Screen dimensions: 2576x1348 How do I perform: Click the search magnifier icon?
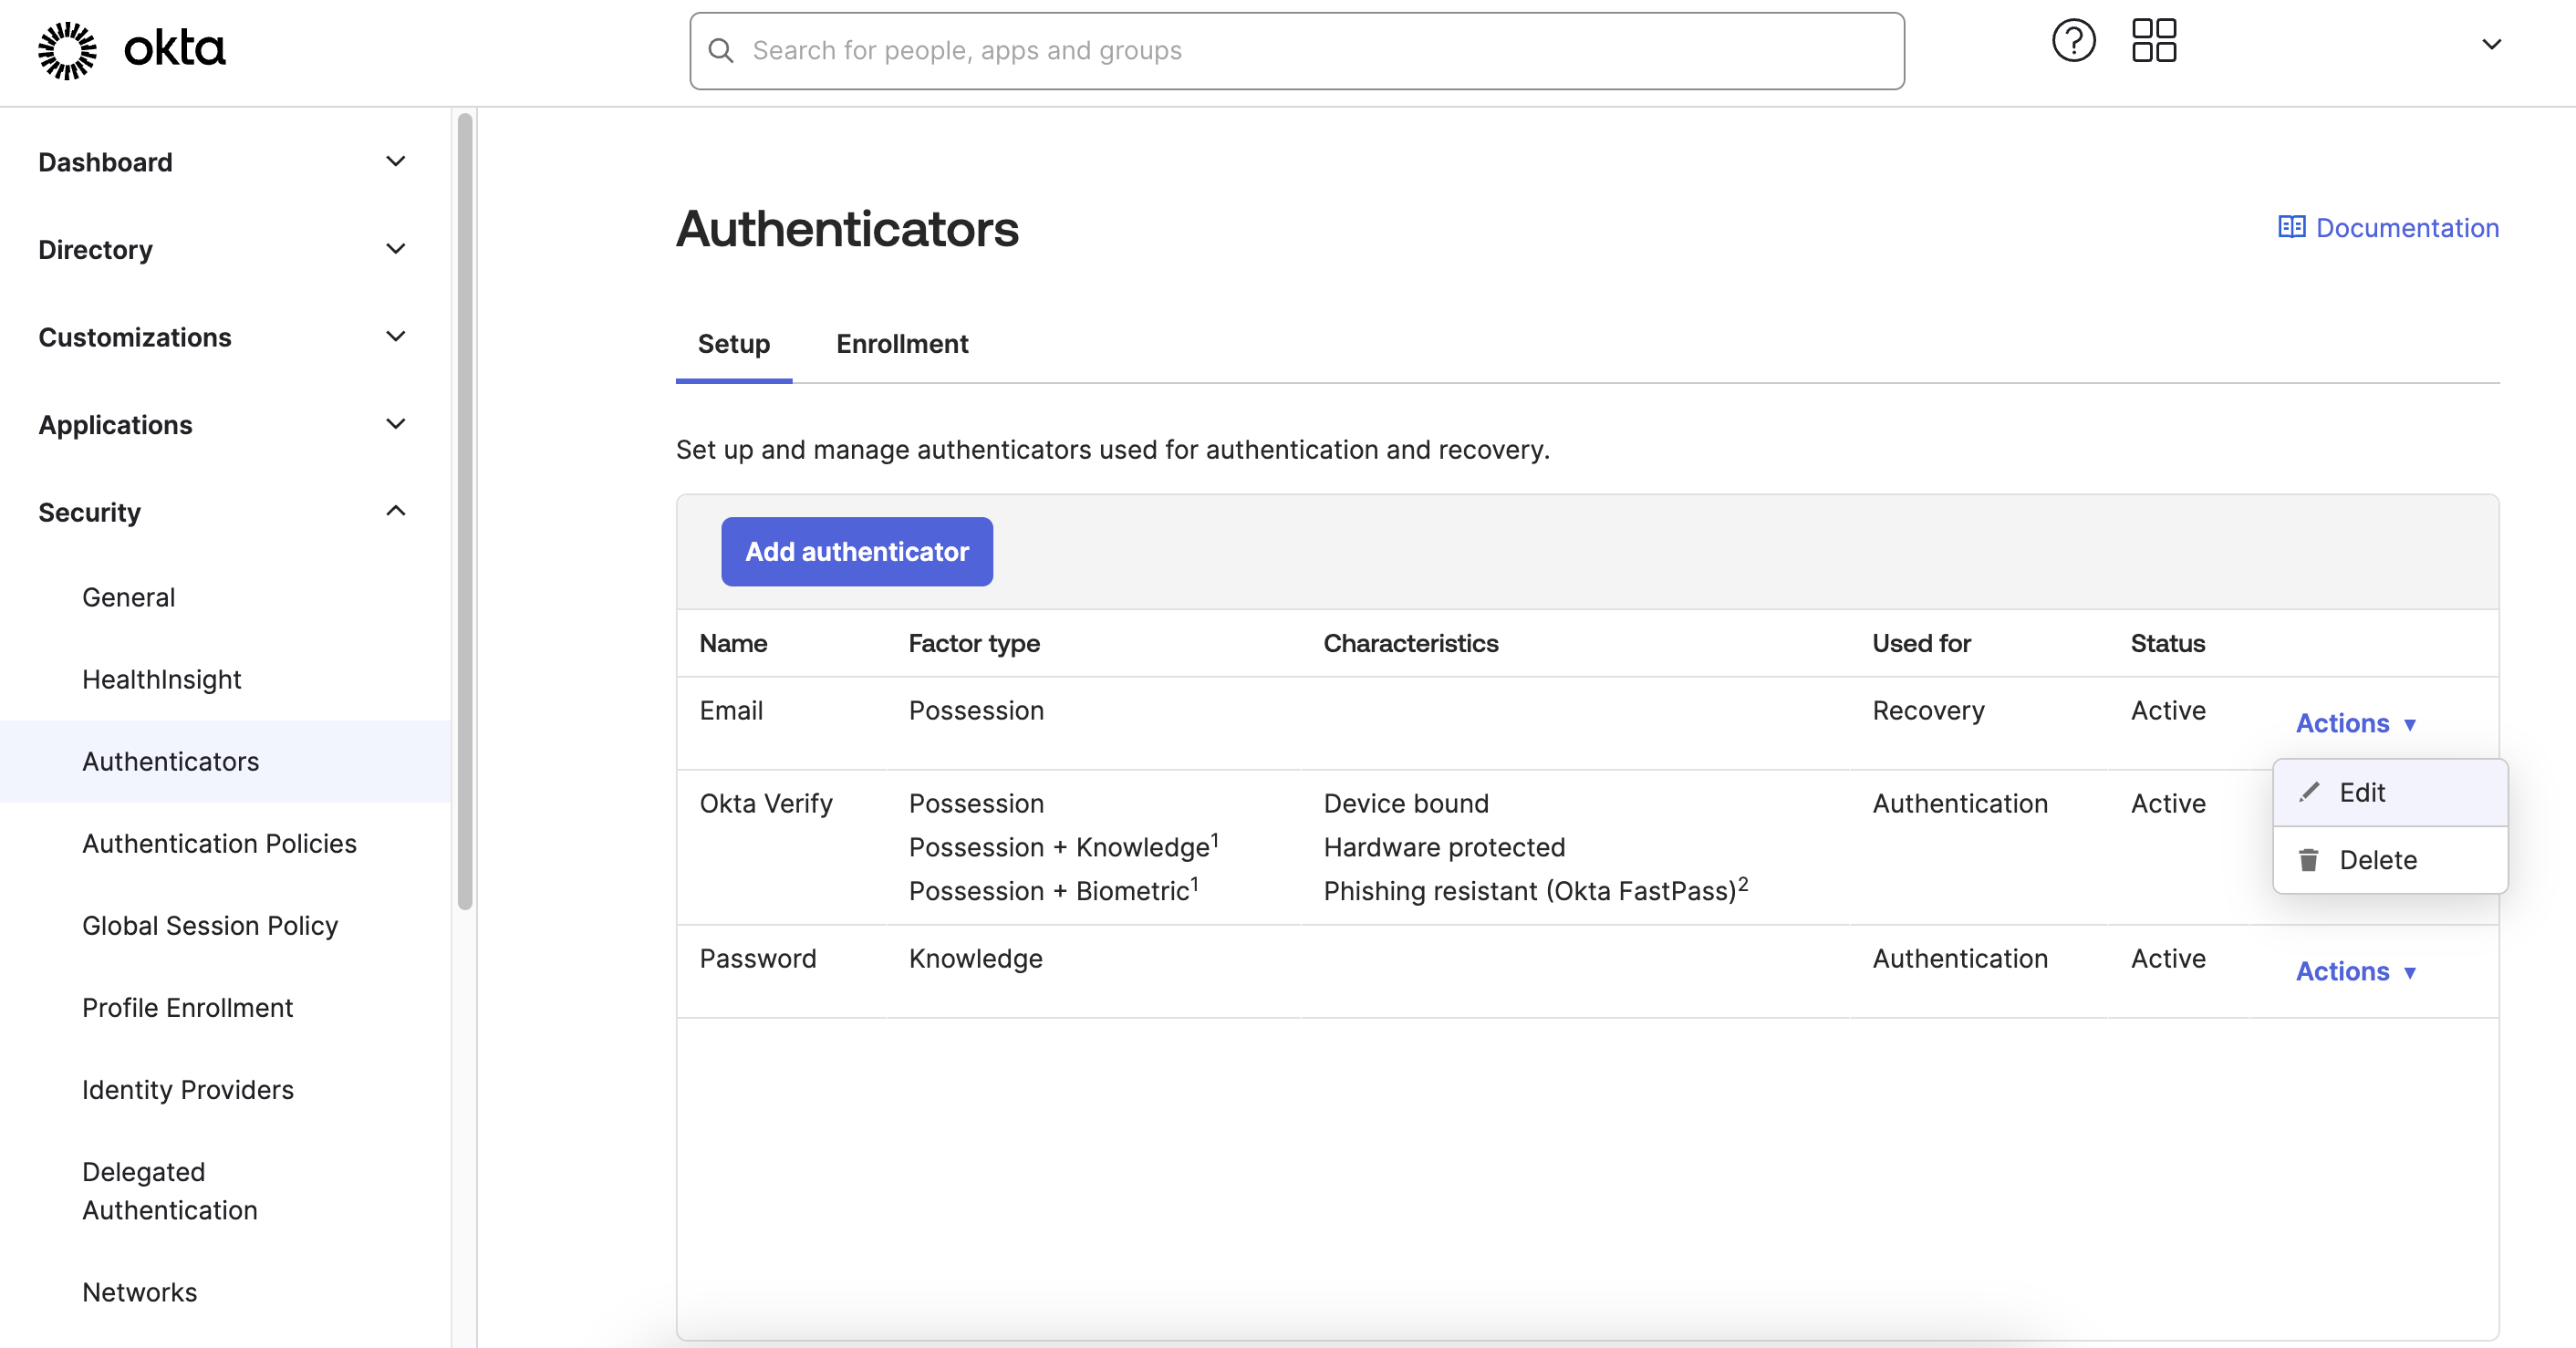[721, 50]
